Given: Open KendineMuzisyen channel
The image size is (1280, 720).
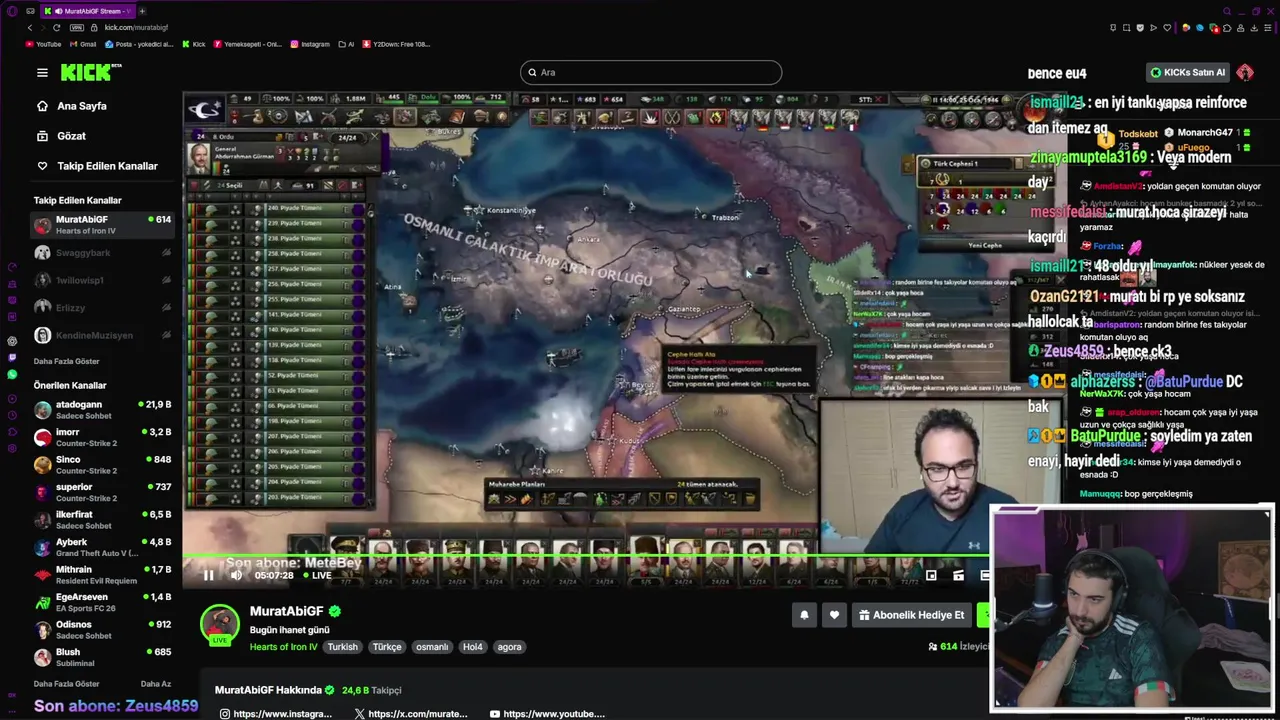Looking at the screenshot, I should pyautogui.click(x=102, y=335).
